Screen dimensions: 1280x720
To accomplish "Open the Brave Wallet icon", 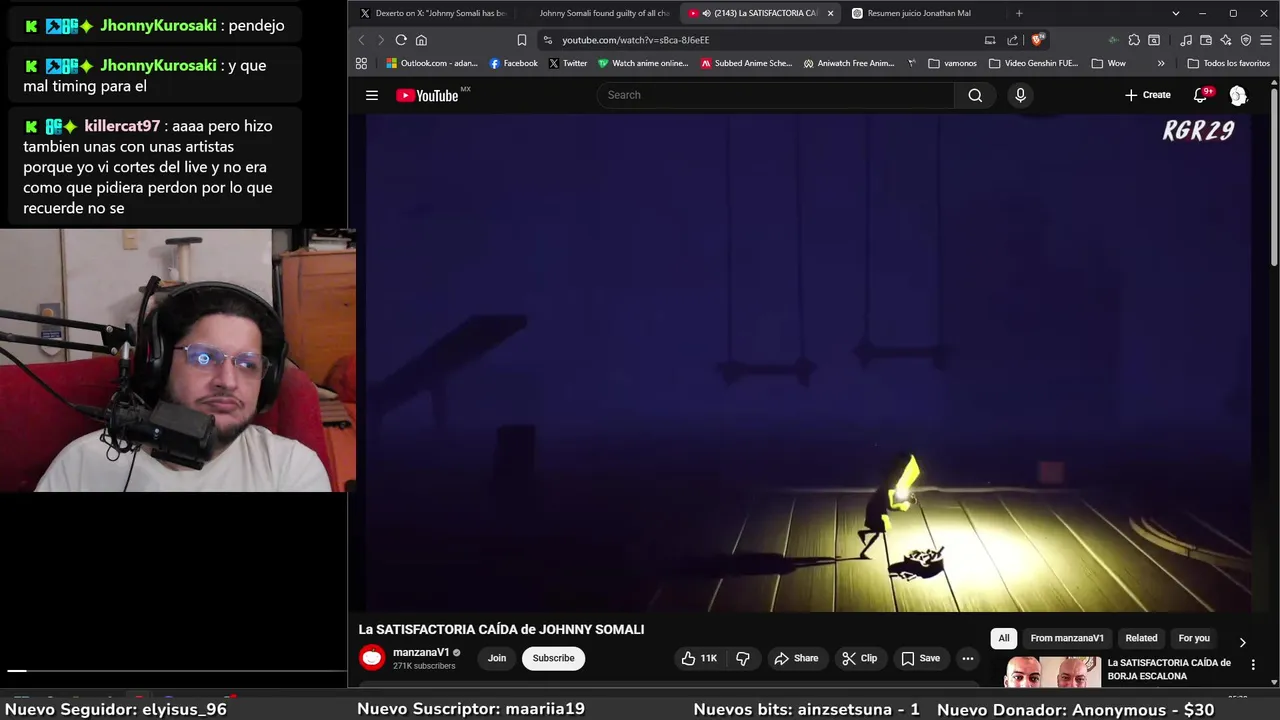I will 1206,40.
